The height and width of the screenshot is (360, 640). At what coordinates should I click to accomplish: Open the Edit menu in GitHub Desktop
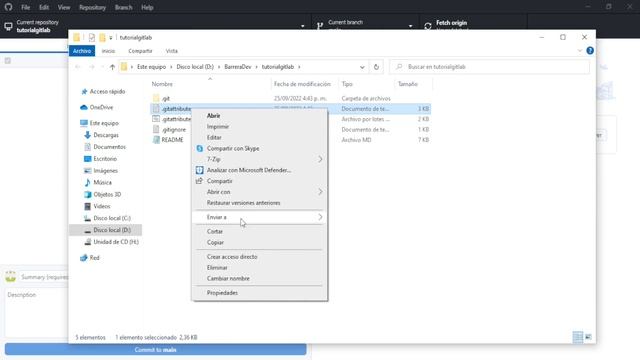(x=44, y=7)
